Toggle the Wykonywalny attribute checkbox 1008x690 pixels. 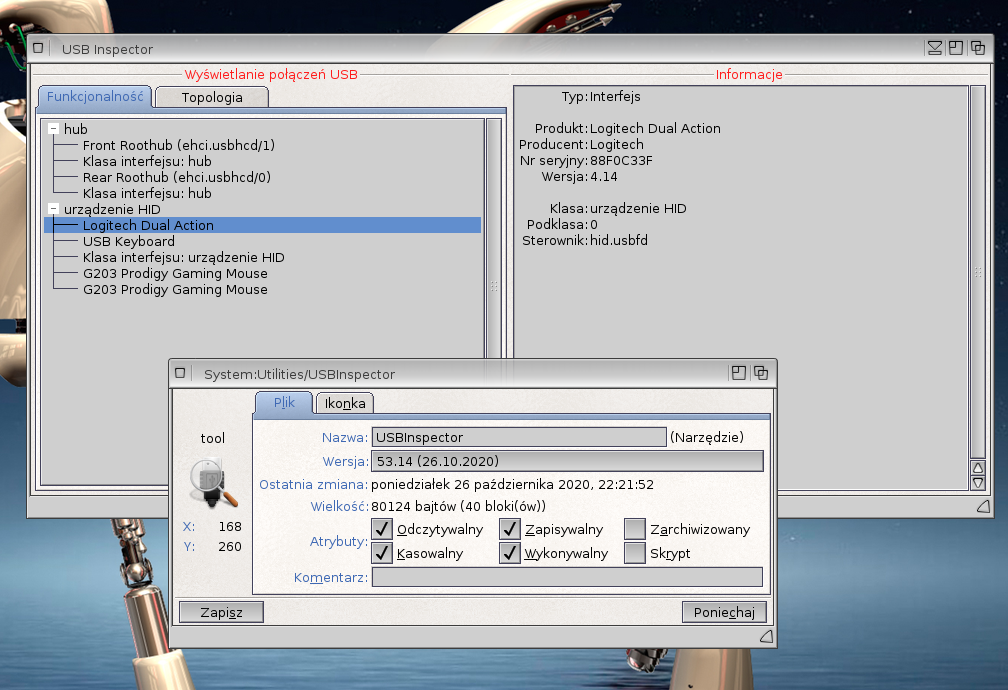(x=510, y=553)
